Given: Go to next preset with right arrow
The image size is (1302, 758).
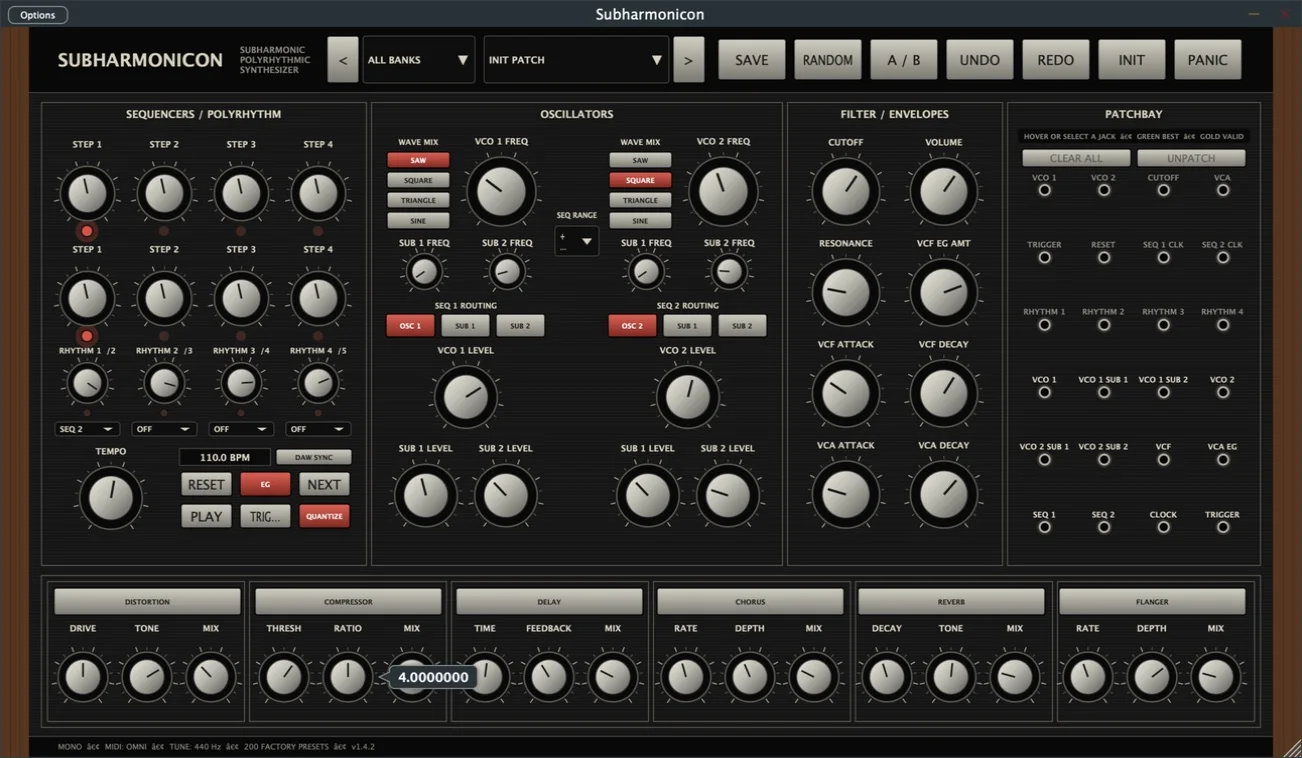Looking at the screenshot, I should [x=688, y=60].
